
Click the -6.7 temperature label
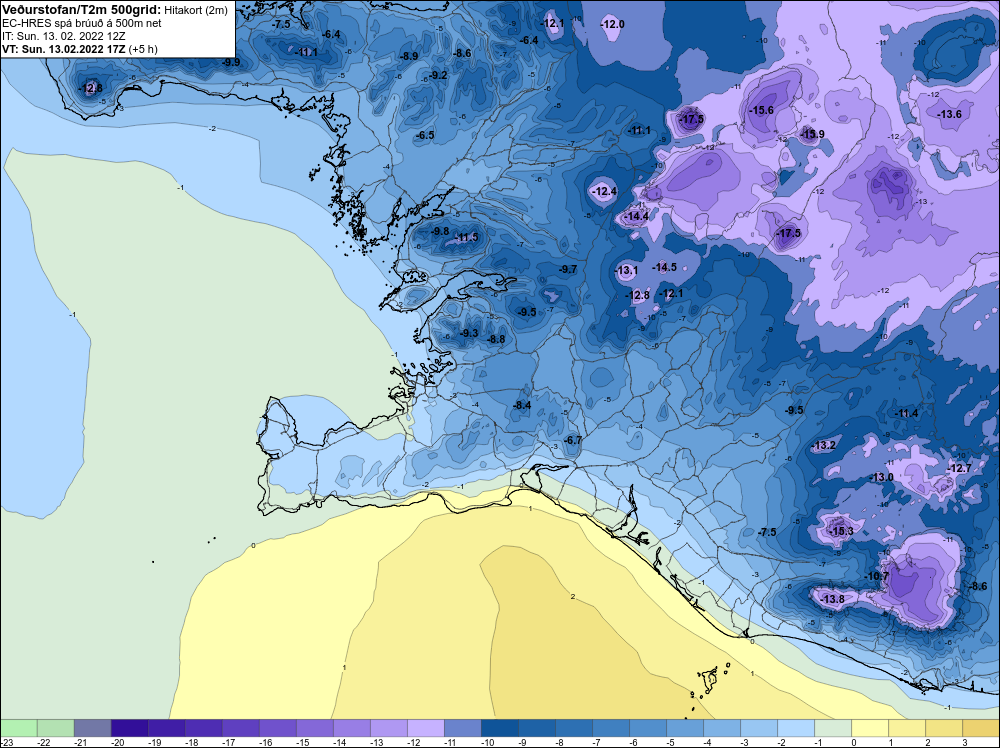573,441
